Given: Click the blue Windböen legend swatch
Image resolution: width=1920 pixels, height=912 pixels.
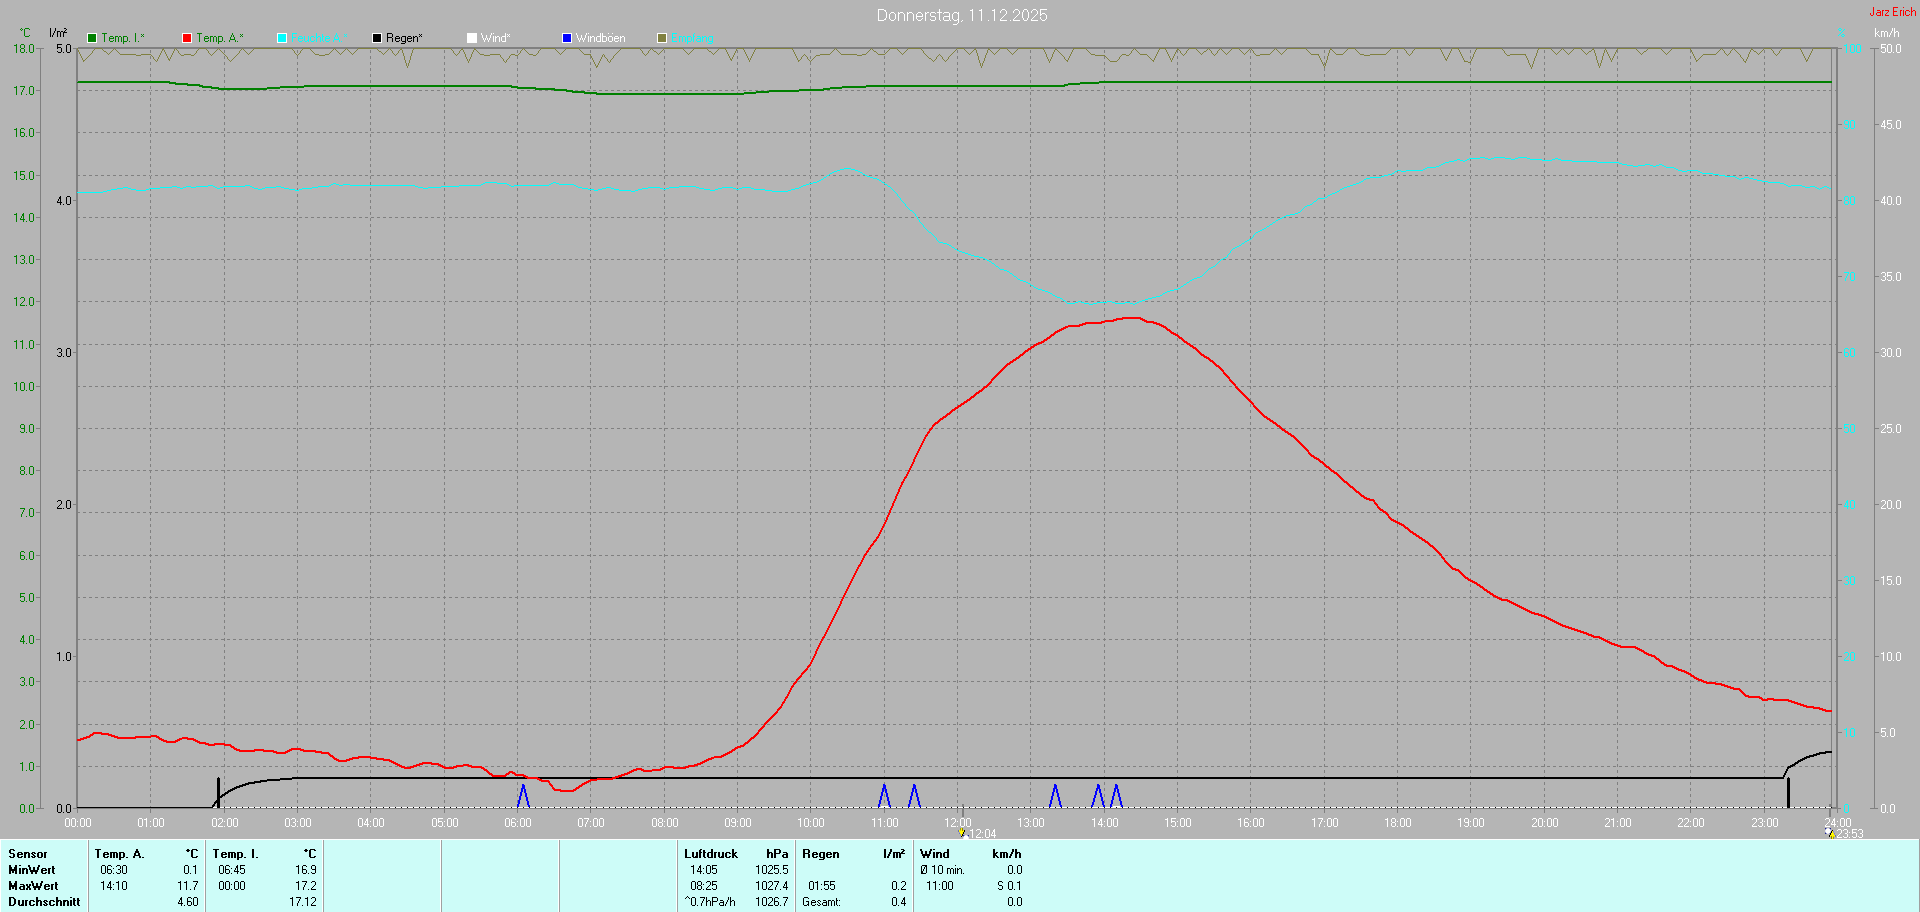Looking at the screenshot, I should [x=567, y=38].
